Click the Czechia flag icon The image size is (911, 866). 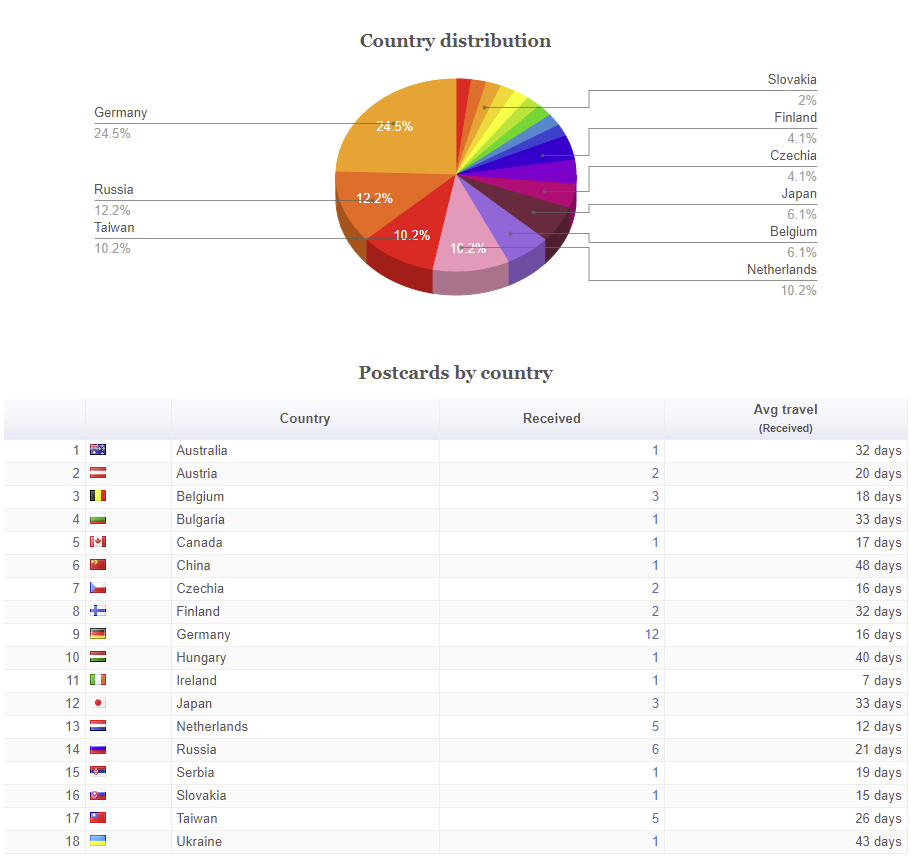point(98,588)
